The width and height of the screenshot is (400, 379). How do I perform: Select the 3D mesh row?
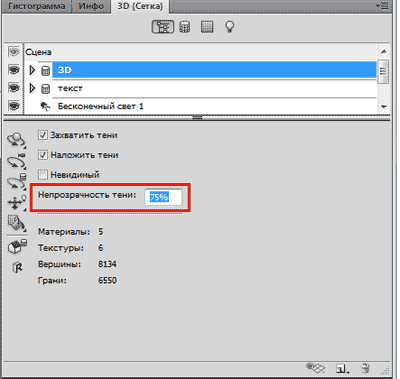(214, 70)
